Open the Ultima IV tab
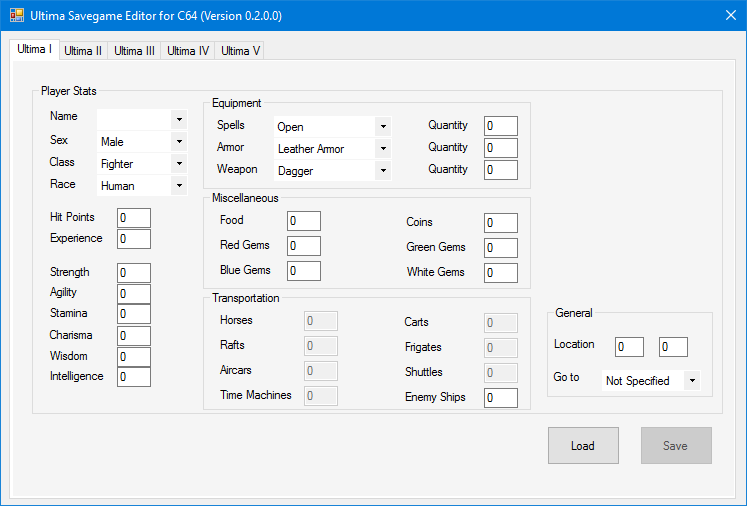Viewport: 747px width, 506px height. click(188, 51)
